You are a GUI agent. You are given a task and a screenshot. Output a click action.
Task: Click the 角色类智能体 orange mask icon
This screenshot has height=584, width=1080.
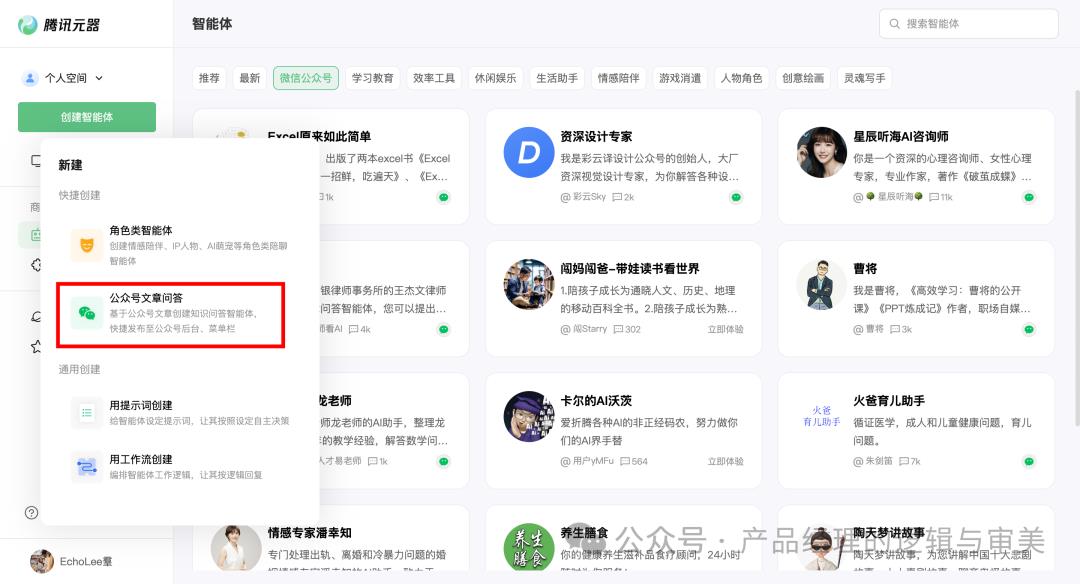pyautogui.click(x=87, y=245)
